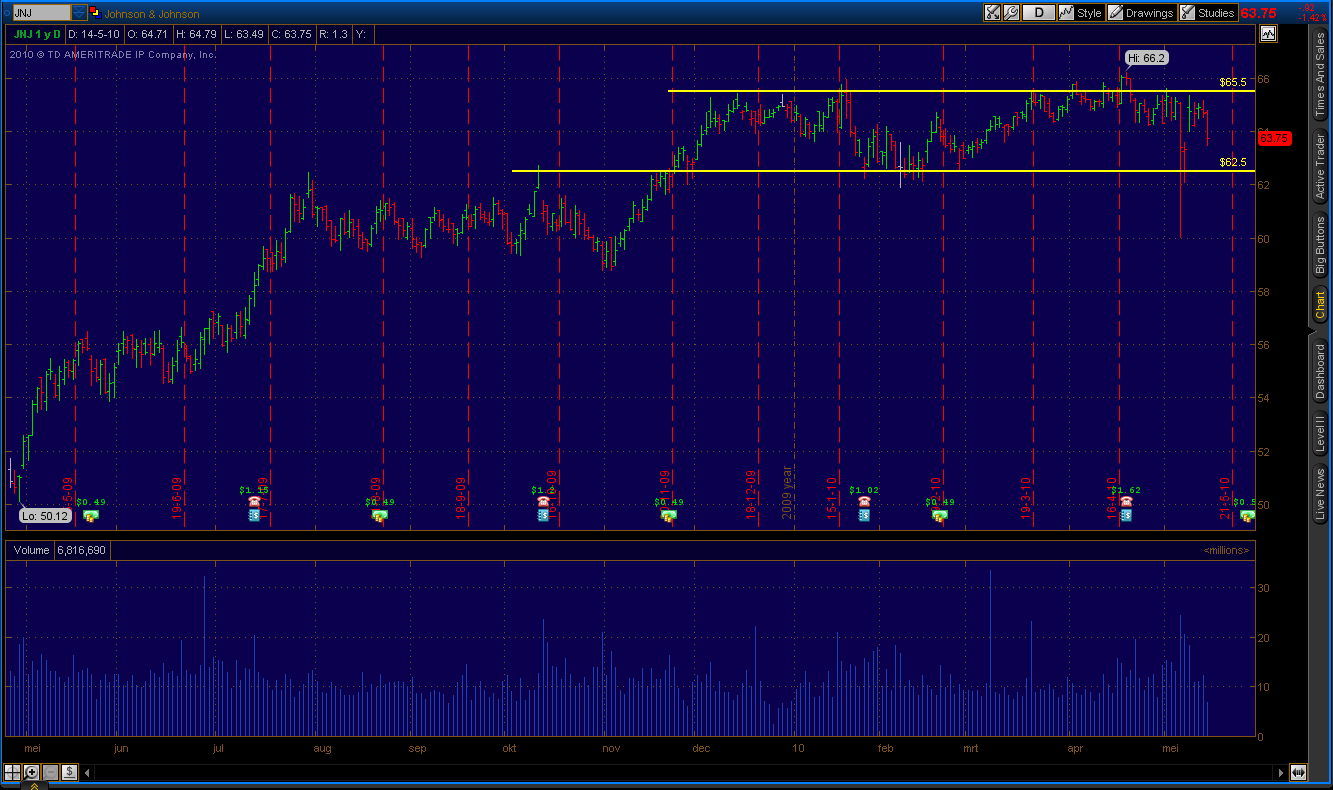1333x790 pixels.
Task: Select the dollar sign price-scale icon
Action: (x=69, y=772)
